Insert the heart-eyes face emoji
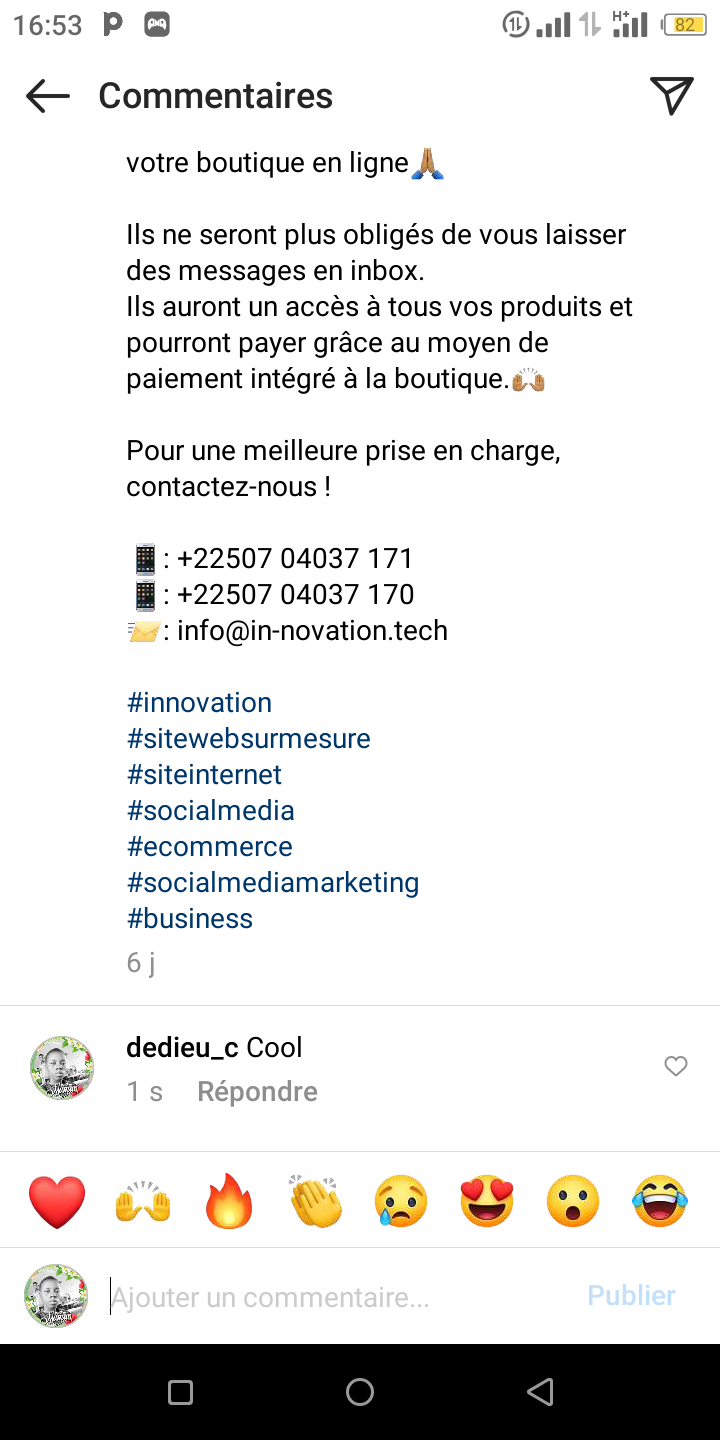The width and height of the screenshot is (720, 1440). pyautogui.click(x=487, y=1201)
